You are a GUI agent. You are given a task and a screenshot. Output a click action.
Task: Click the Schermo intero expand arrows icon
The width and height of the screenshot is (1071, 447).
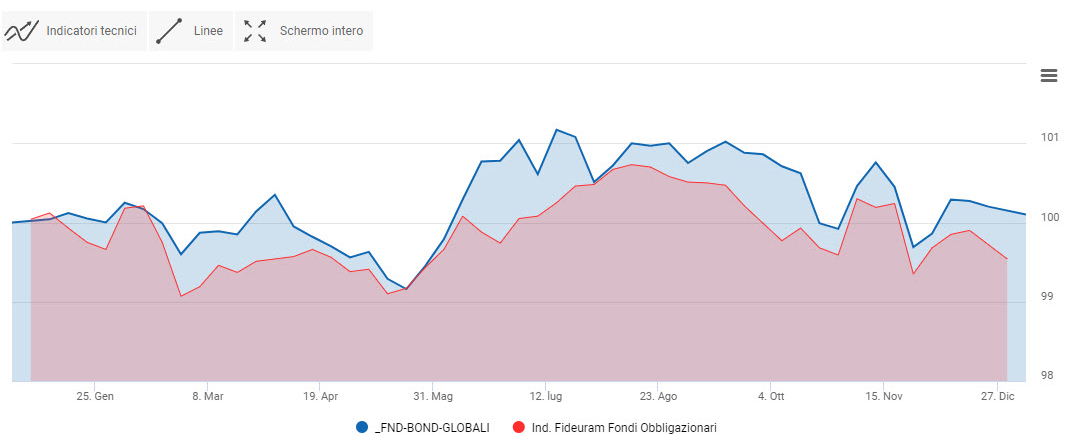click(x=255, y=31)
